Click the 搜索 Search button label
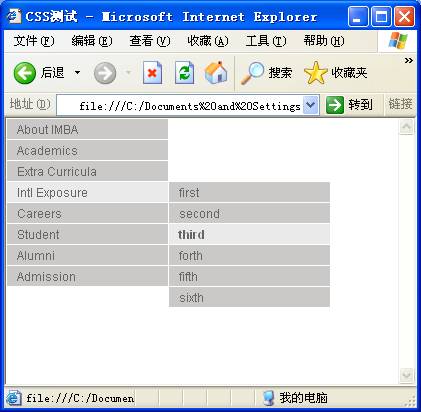Image resolution: width=421 pixels, height=412 pixels. pyautogui.click(x=280, y=72)
